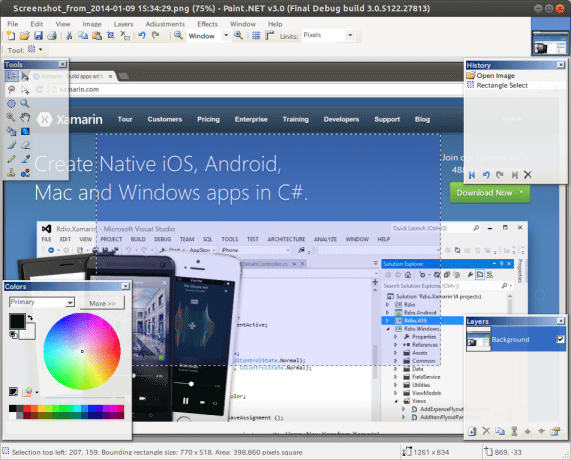
Task: Select the Clone Stamp tool
Action: tap(12, 173)
